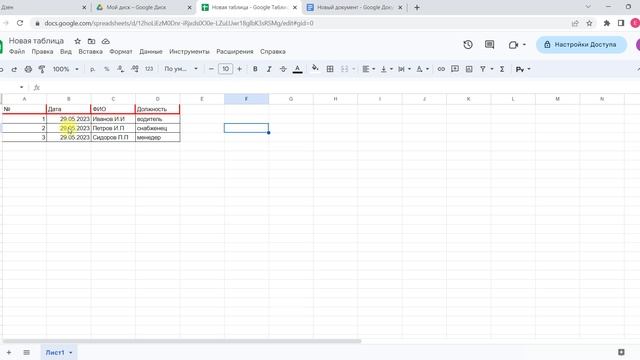640x360 pixels.
Task: Toggle italic formatting
Action: pyautogui.click(x=269, y=69)
